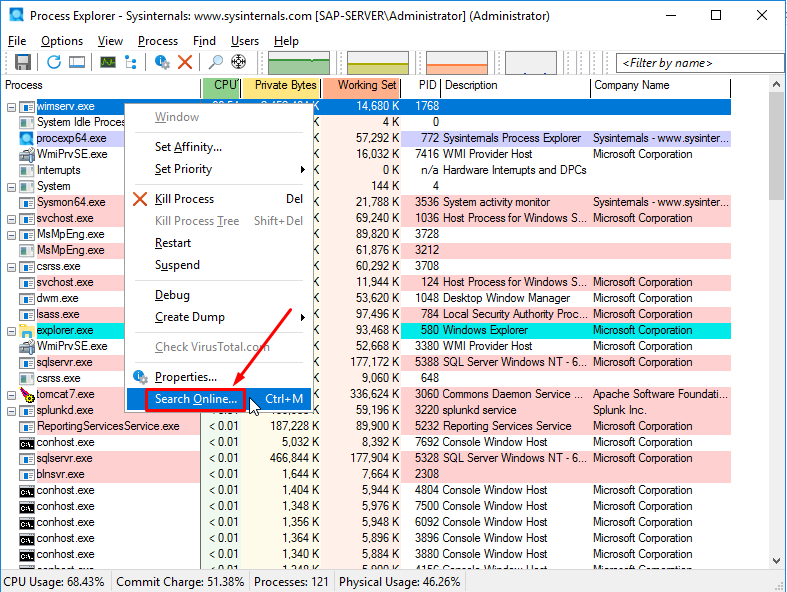The image size is (787, 592).
Task: Open the process Properties toolbar icon
Action: (x=162, y=62)
